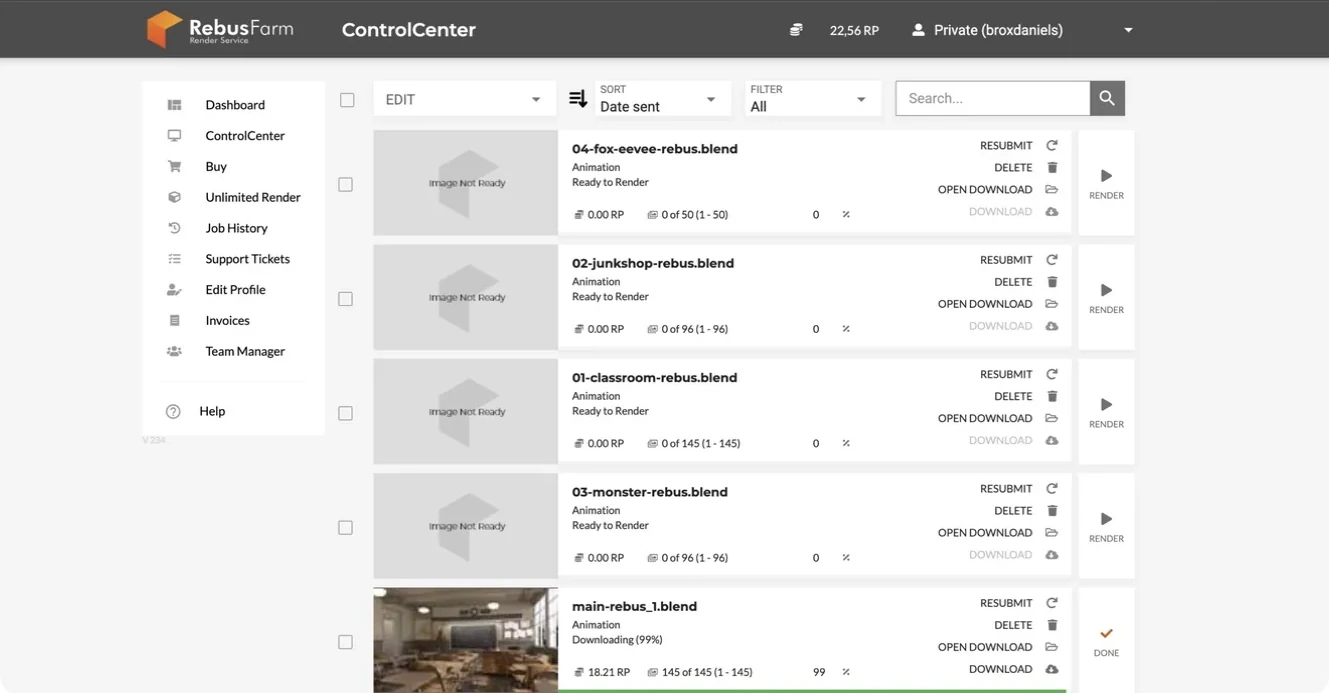Click Downloading (99%) status text
This screenshot has height=693, width=1329.
pyautogui.click(x=617, y=640)
